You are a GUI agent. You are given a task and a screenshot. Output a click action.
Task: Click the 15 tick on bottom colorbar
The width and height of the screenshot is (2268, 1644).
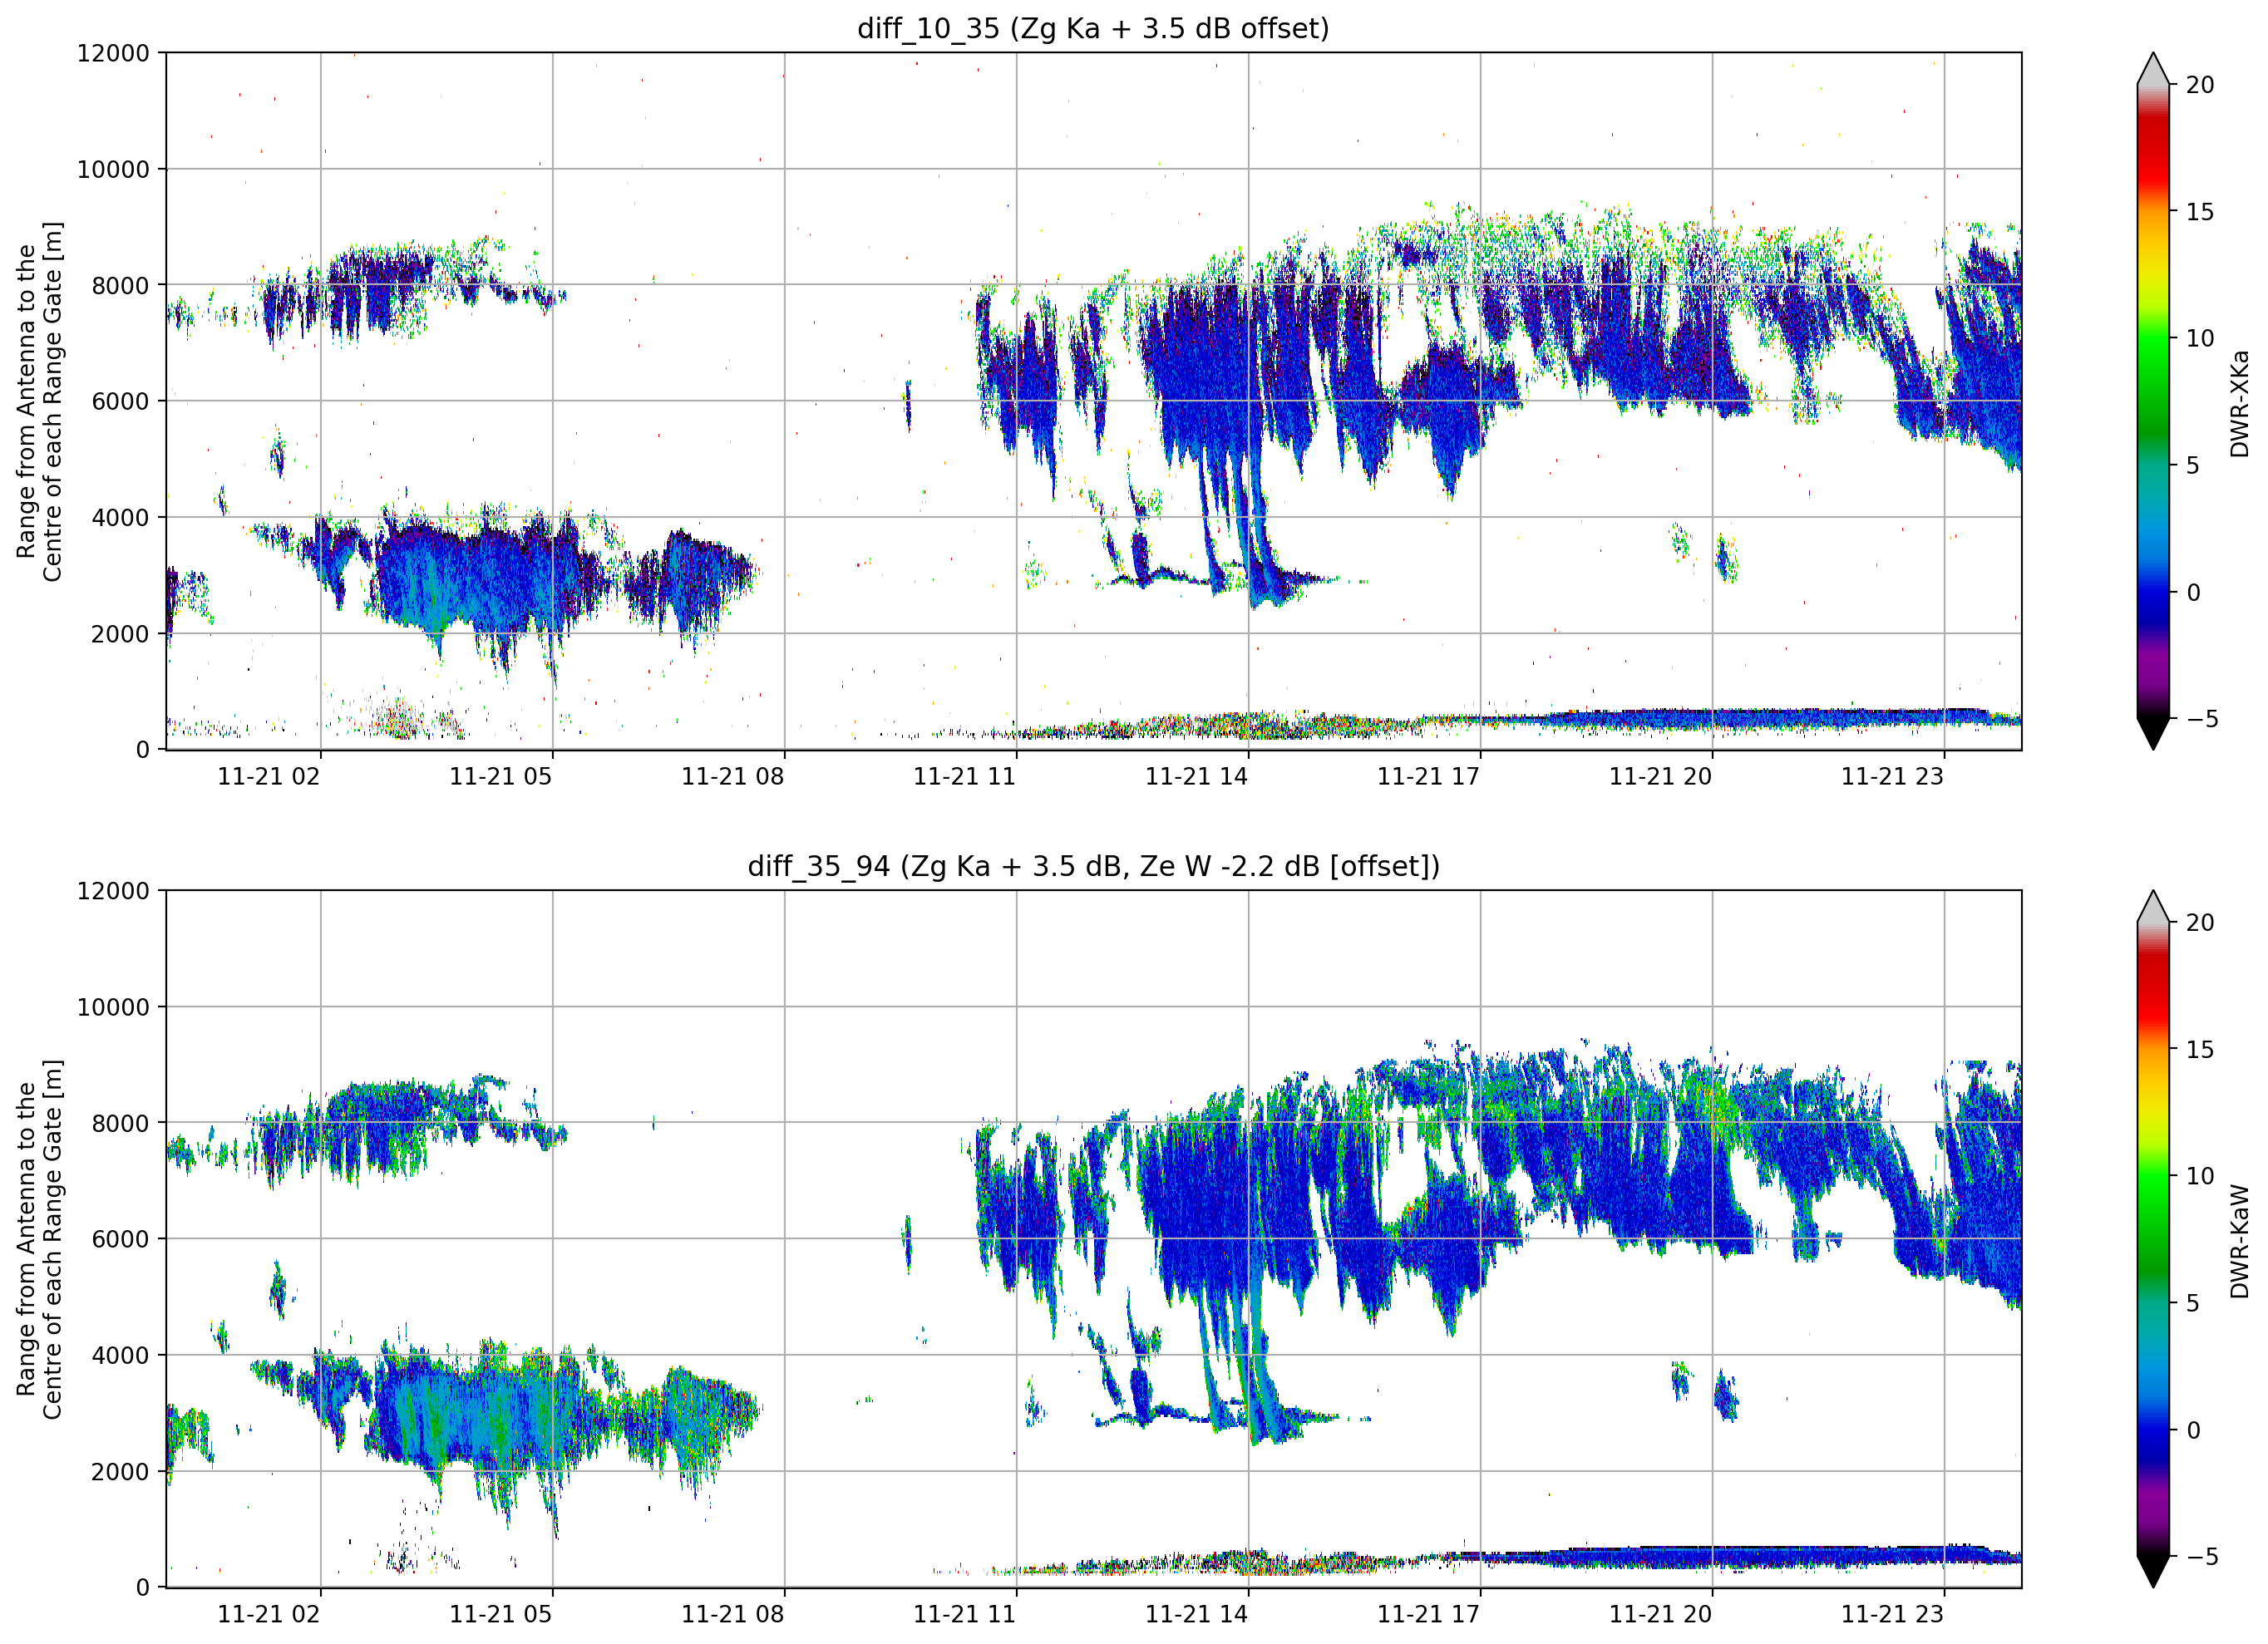tap(2199, 1050)
